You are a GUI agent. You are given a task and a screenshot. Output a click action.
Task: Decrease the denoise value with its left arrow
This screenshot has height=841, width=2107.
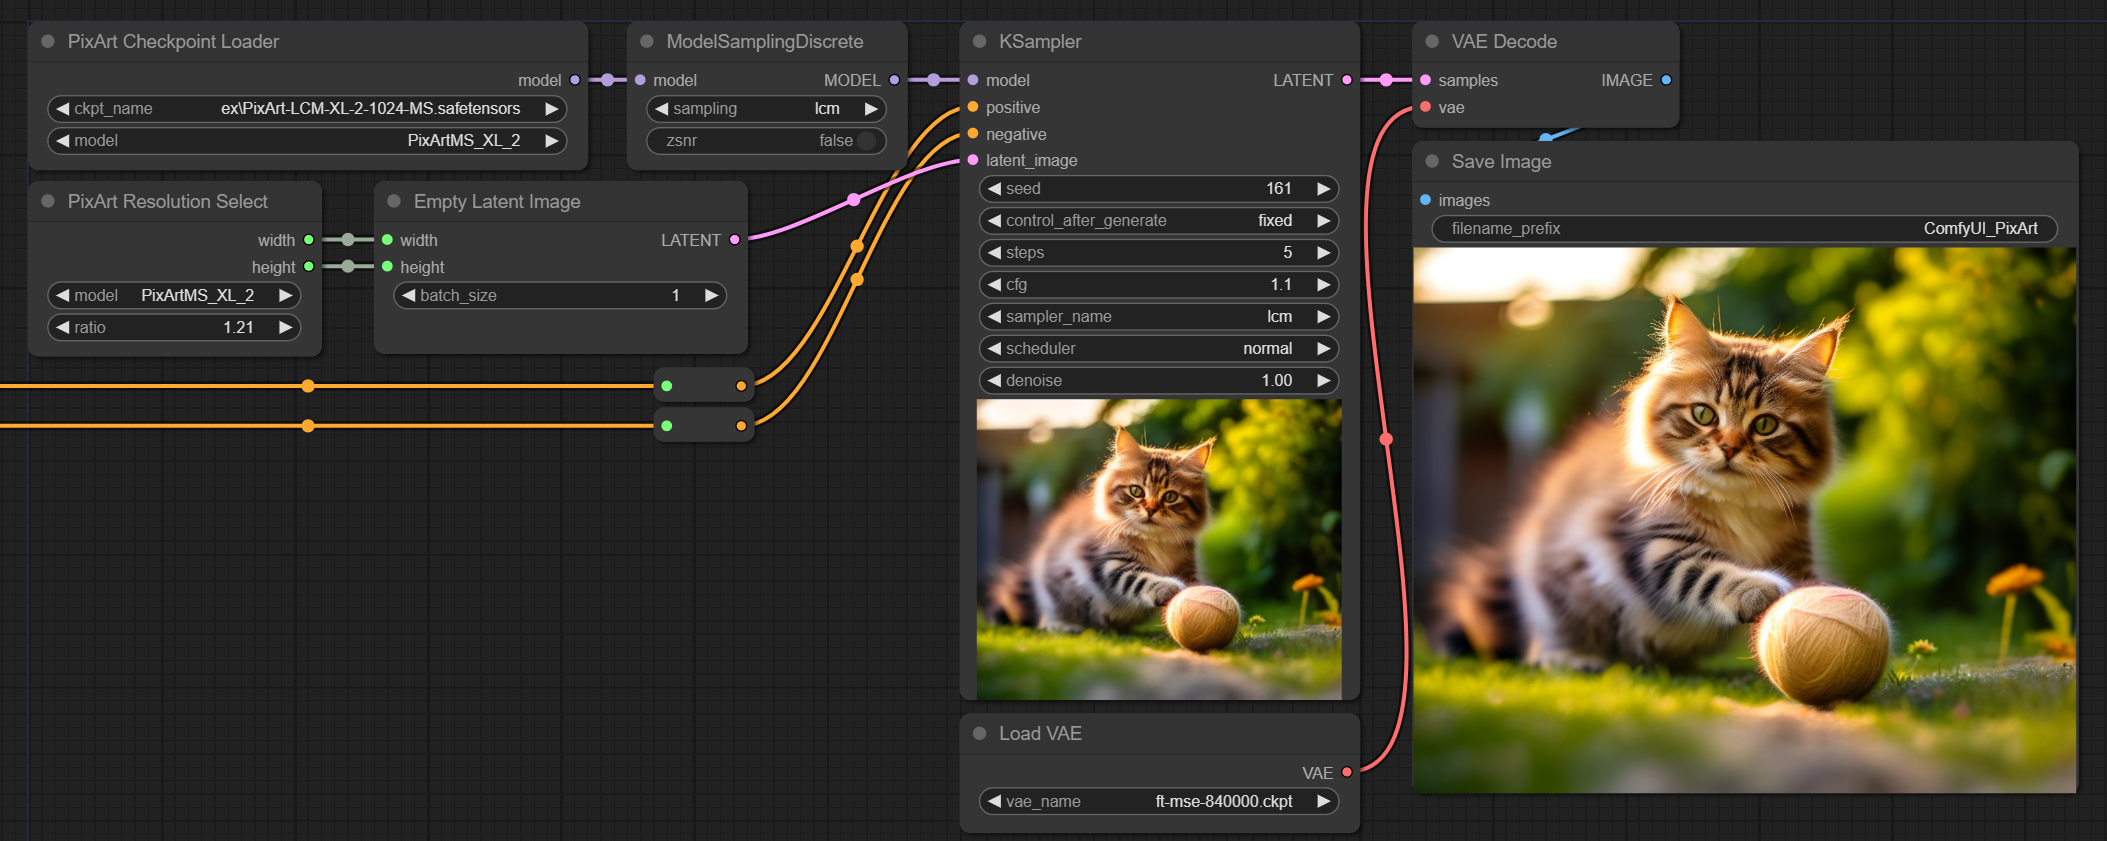pos(994,381)
